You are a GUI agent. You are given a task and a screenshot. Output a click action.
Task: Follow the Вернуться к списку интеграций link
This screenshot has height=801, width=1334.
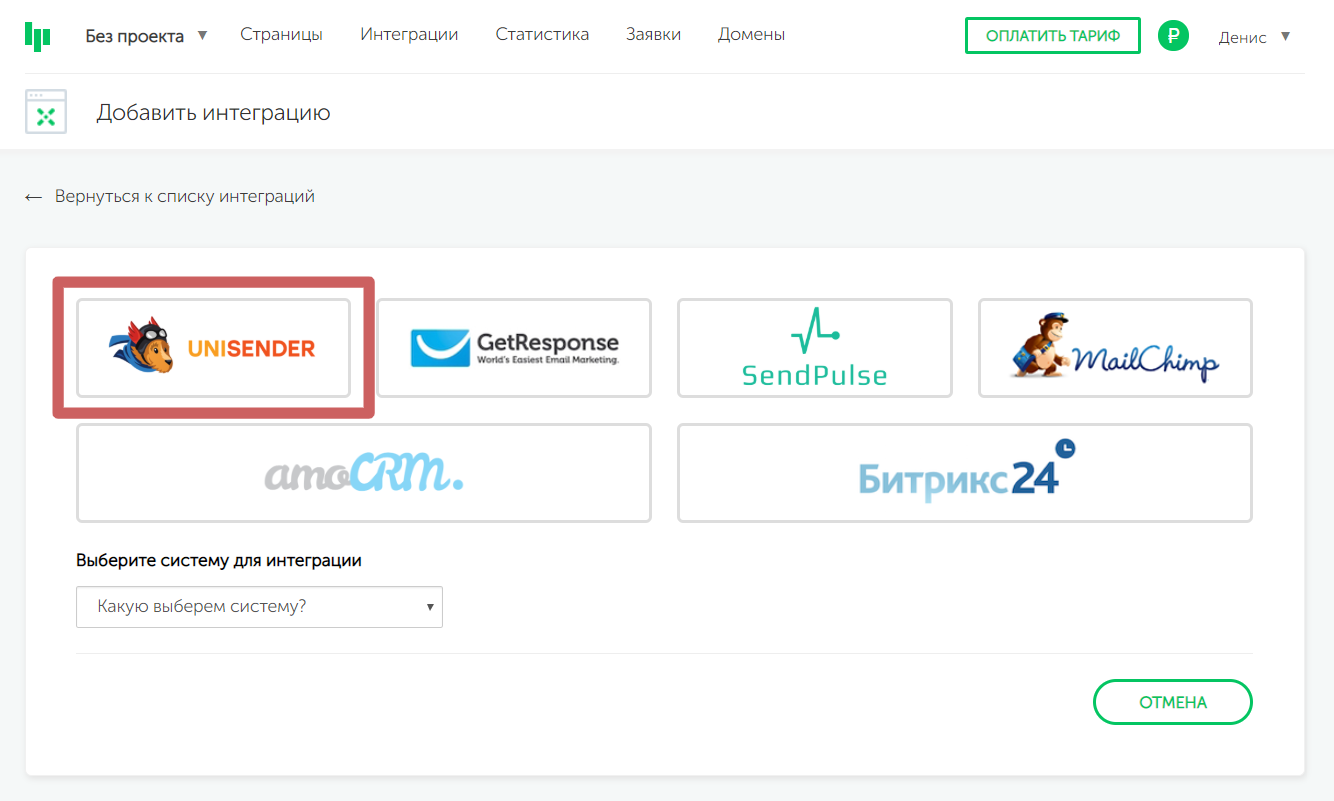184,197
